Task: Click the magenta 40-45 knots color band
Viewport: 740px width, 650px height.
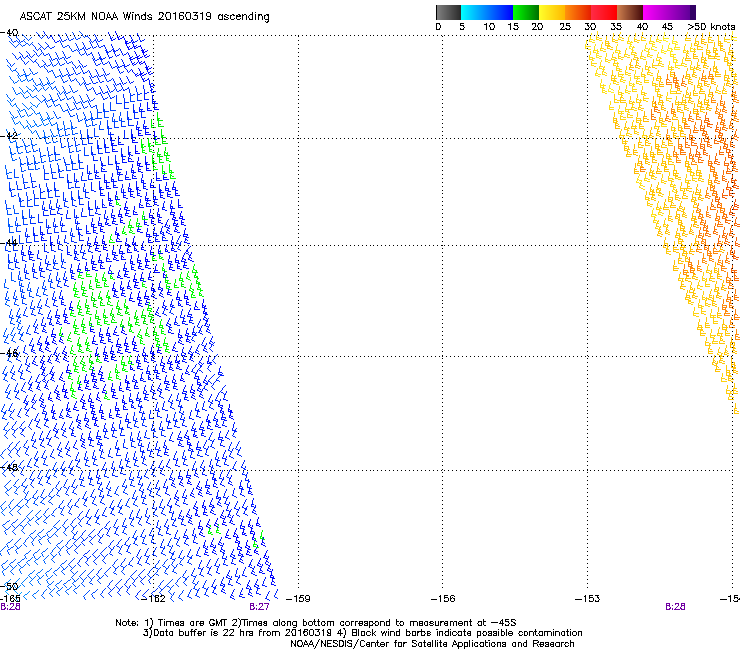Action: [656, 12]
